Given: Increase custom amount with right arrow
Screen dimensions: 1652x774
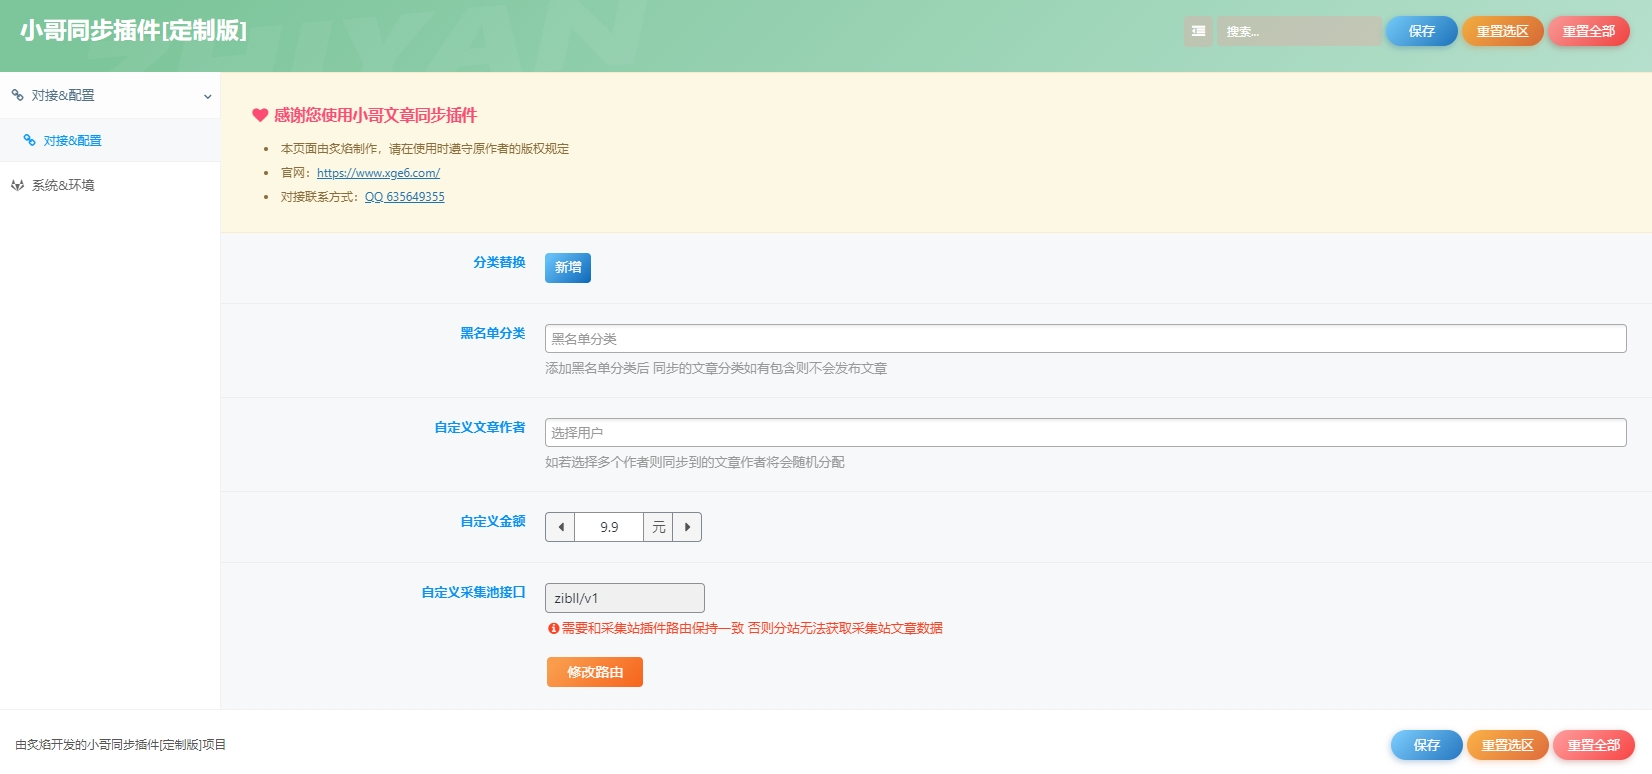Looking at the screenshot, I should tap(687, 527).
